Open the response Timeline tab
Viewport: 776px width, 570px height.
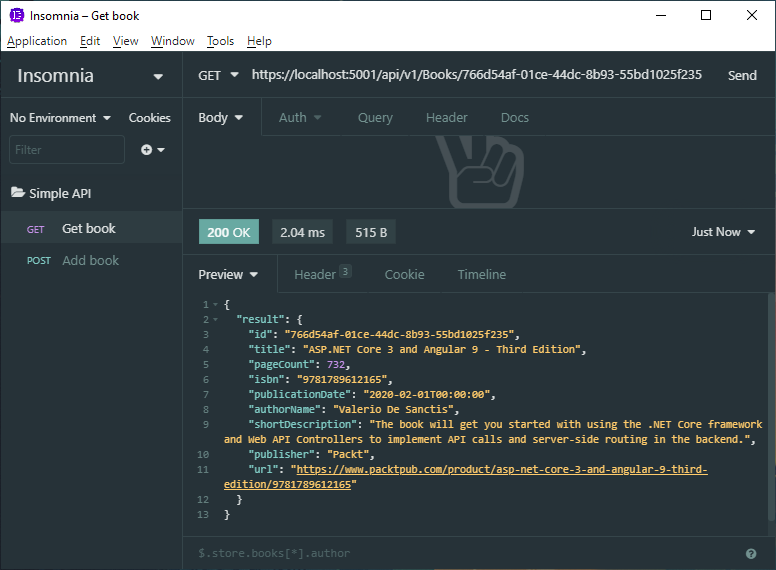pos(482,275)
